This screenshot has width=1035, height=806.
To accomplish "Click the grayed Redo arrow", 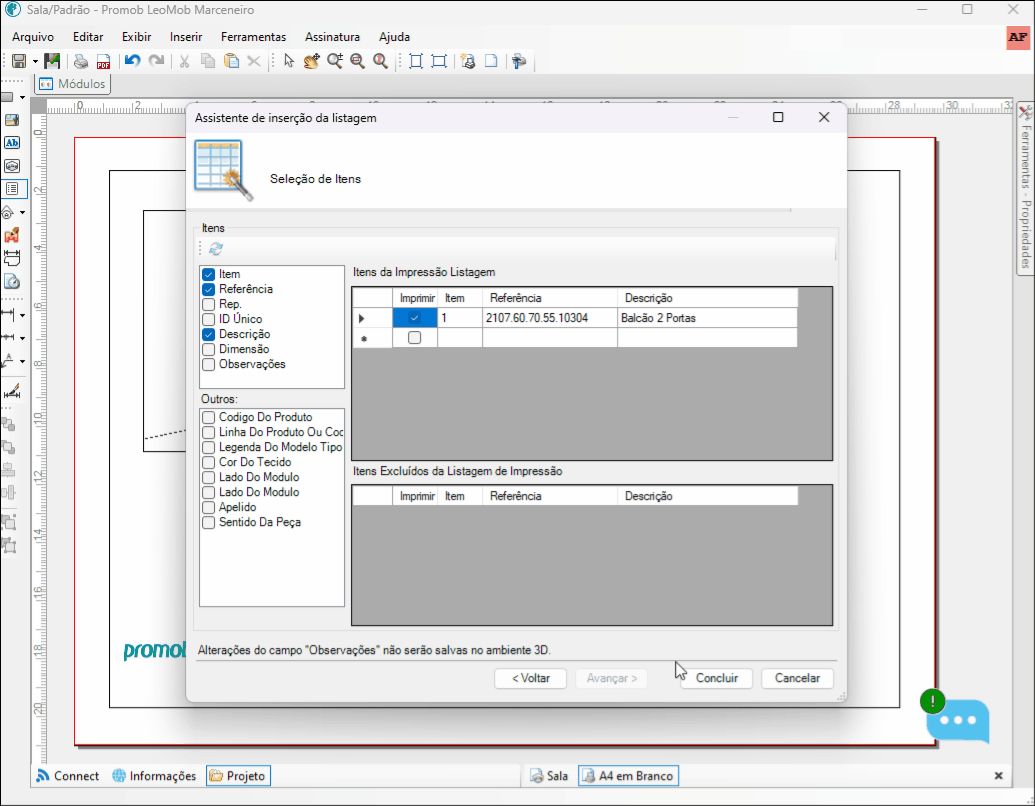I will [x=156, y=61].
